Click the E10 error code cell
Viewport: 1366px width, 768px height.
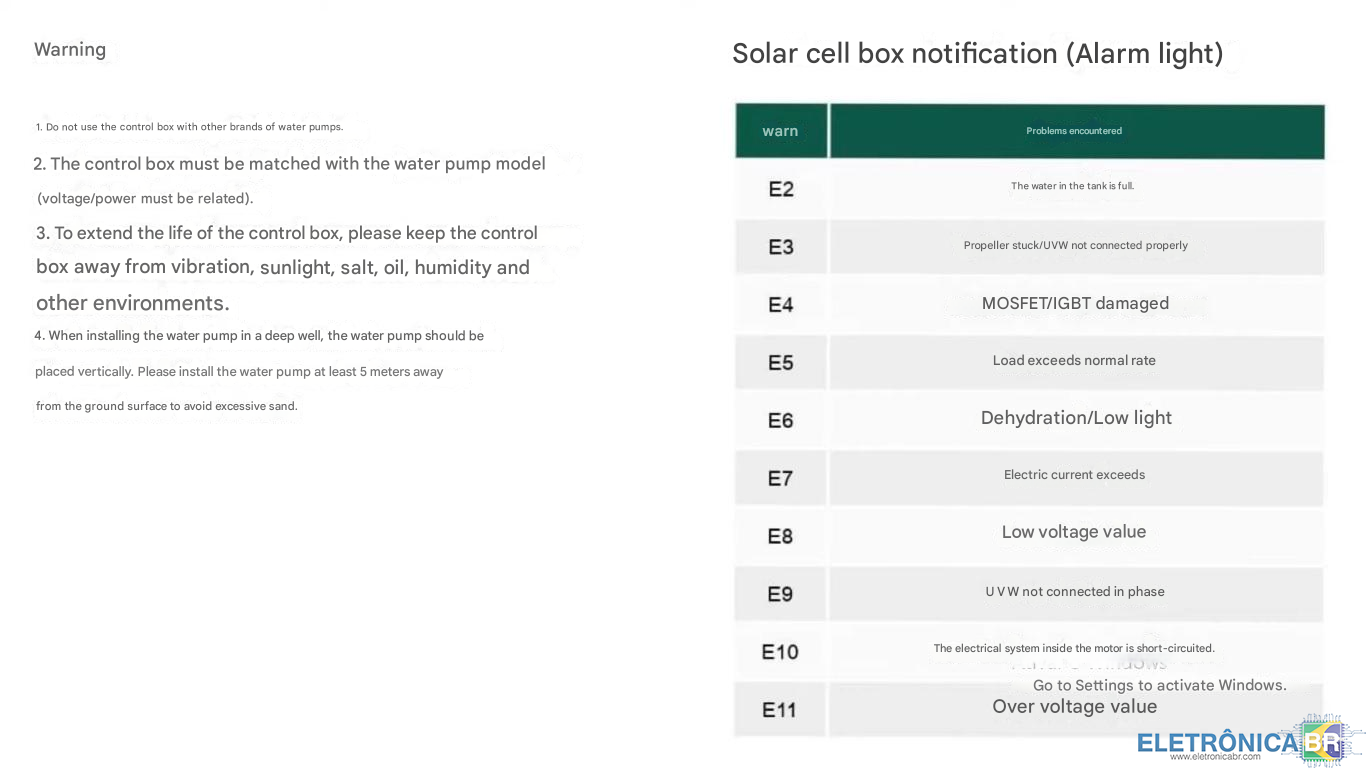click(x=780, y=652)
